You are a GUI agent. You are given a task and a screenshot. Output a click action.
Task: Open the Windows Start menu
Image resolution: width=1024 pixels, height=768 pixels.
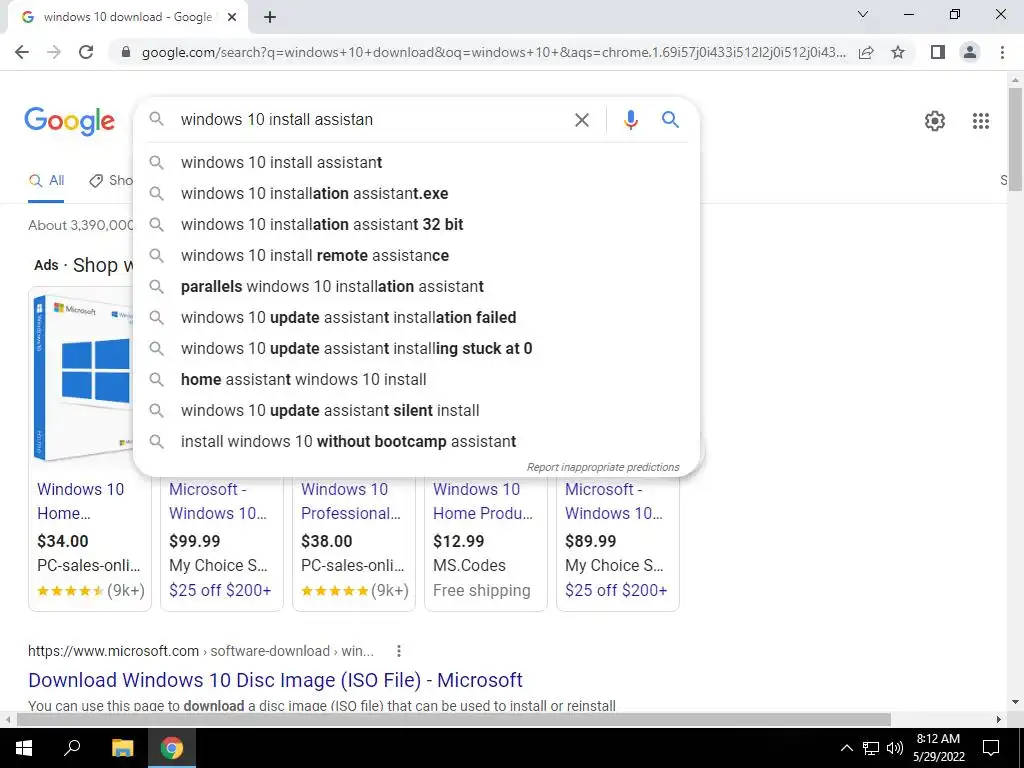tap(24, 748)
